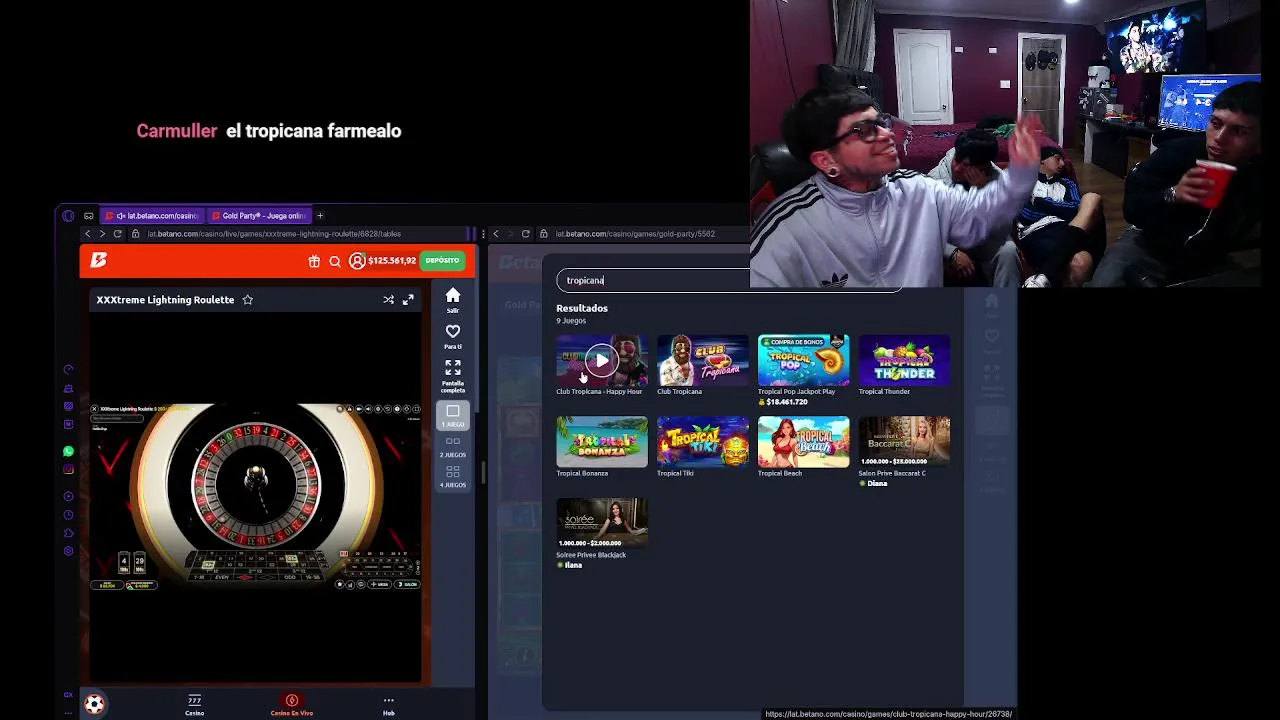Open the Club Tropicana game thumbnail
Viewport: 1280px width, 720px height.
pyautogui.click(x=702, y=360)
